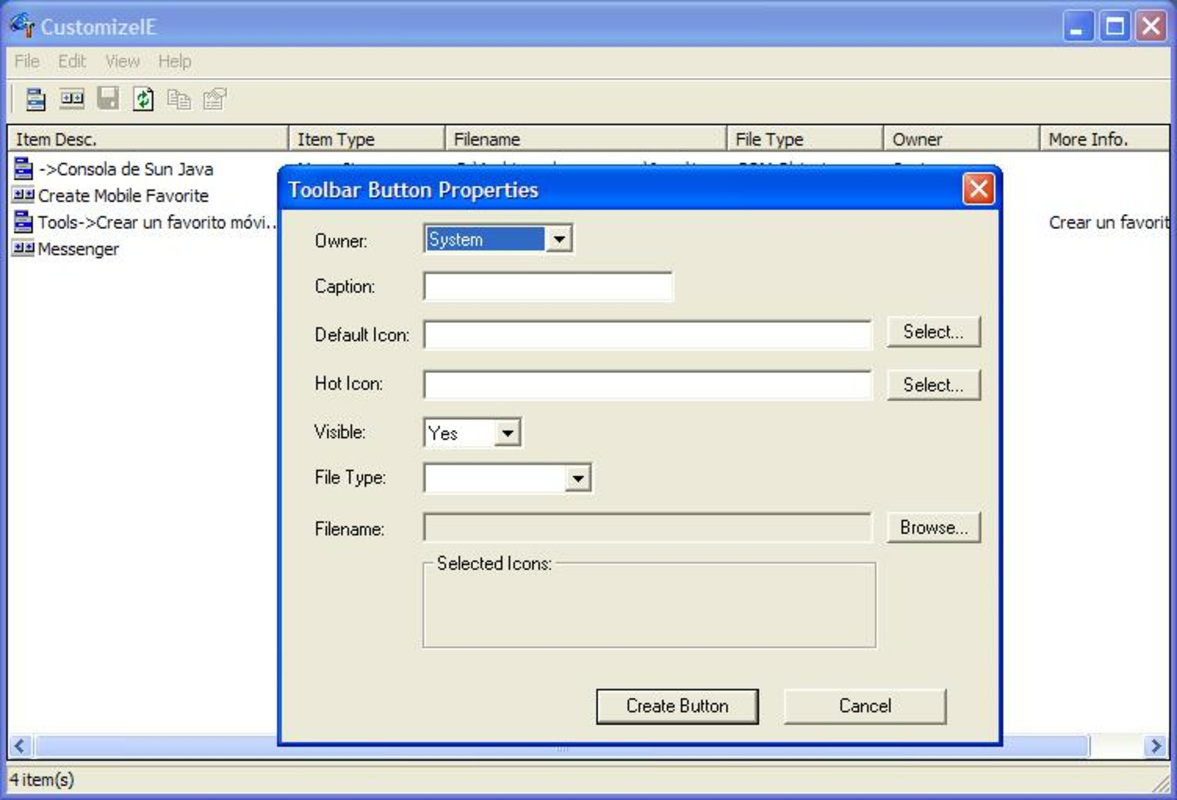Screen dimensions: 1177x800
Task: Open the View menu
Action: click(x=122, y=61)
